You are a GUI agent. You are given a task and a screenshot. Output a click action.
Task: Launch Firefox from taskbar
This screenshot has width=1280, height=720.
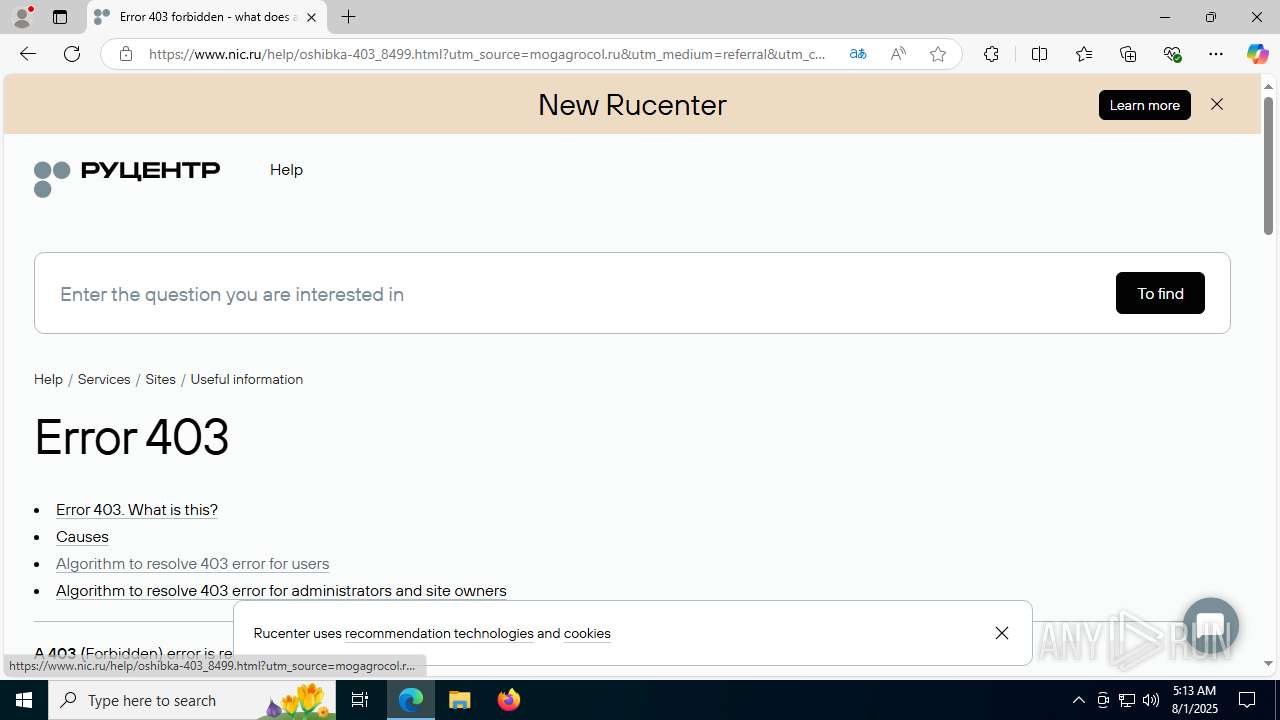click(x=509, y=700)
